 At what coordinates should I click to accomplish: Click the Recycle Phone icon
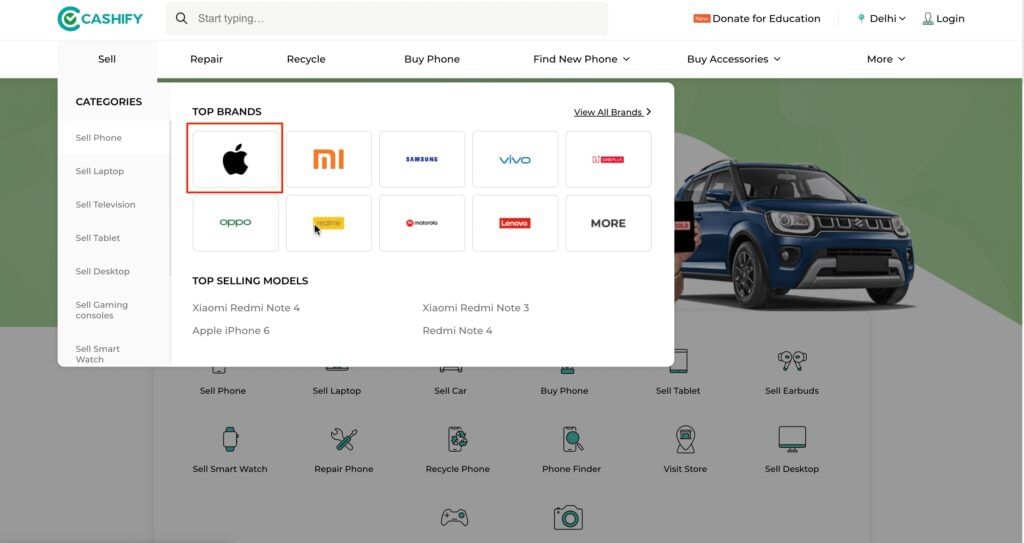pos(458,439)
